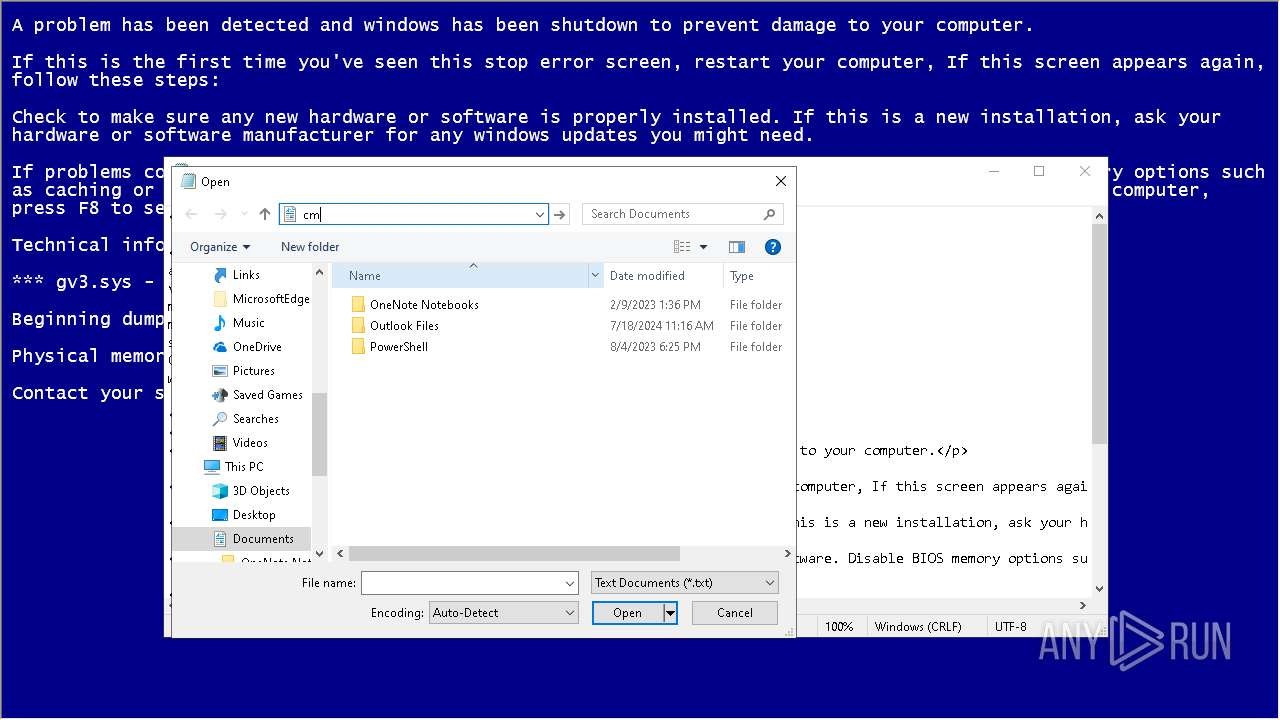Image resolution: width=1280 pixels, height=720 pixels.
Task: Click the address bar go-to arrow
Action: point(560,214)
